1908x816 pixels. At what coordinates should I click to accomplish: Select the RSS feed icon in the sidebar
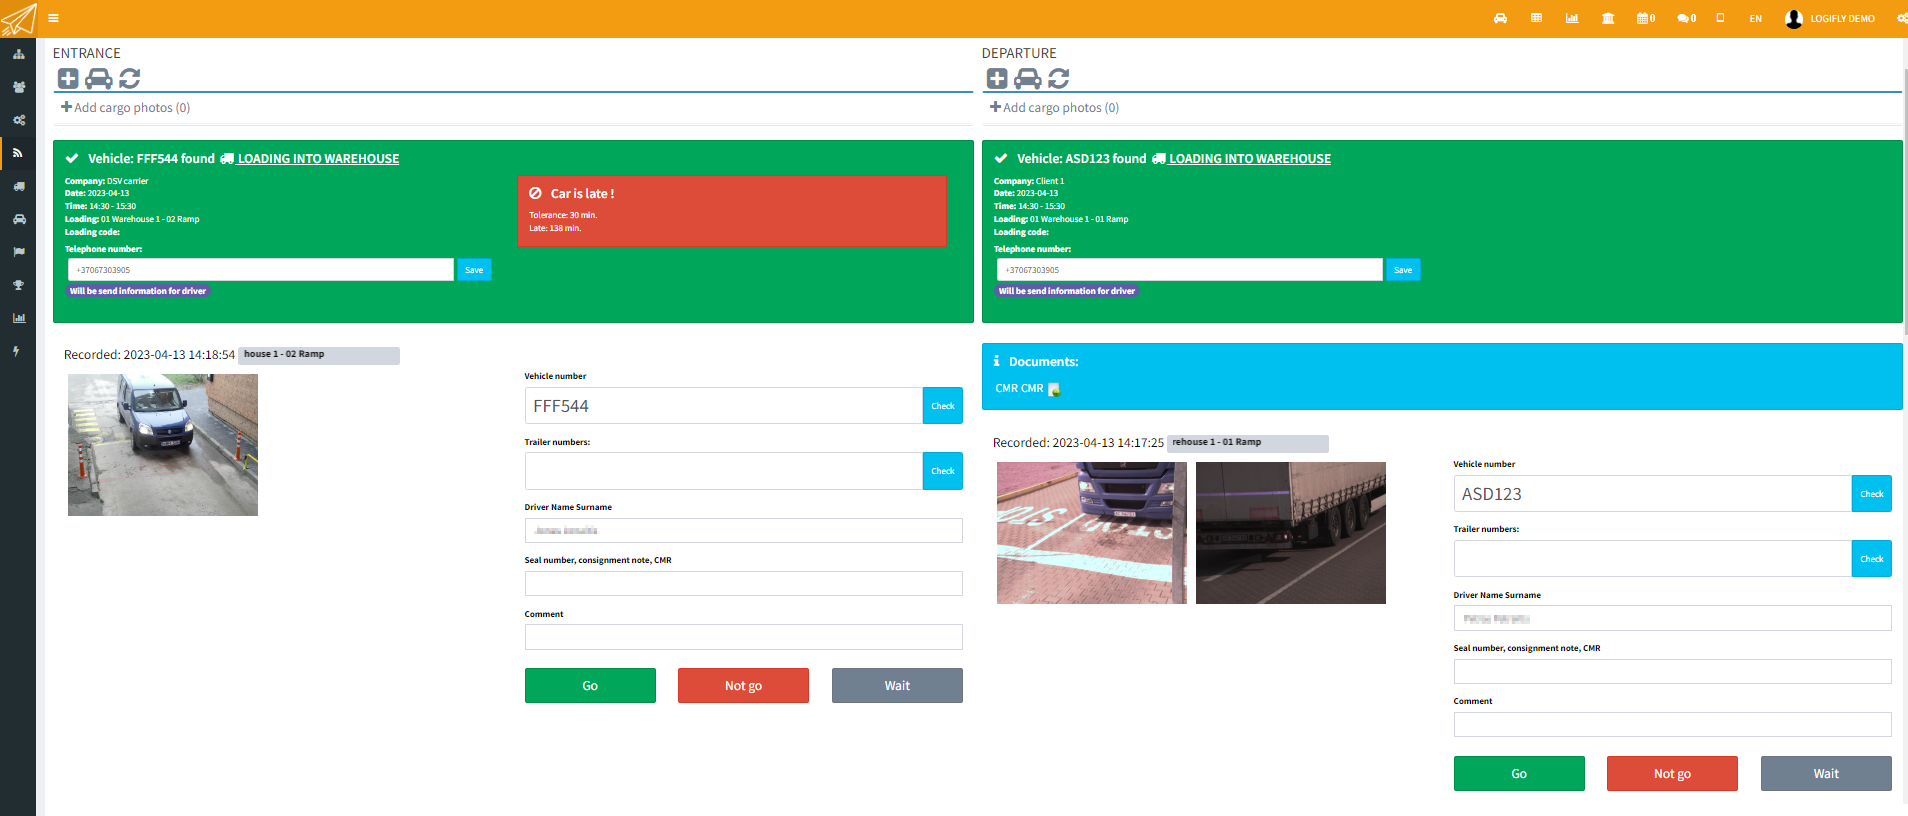(x=18, y=153)
